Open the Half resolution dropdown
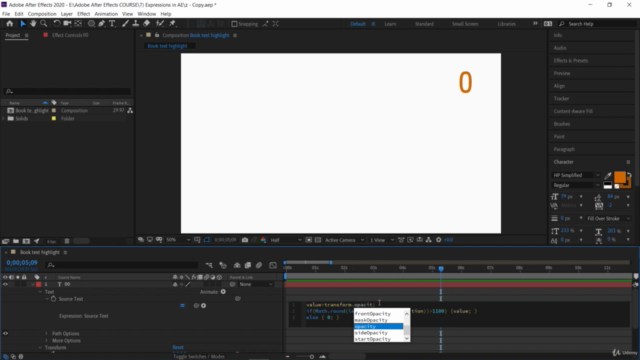Screen dimensions: 640x360 [x=286, y=240]
